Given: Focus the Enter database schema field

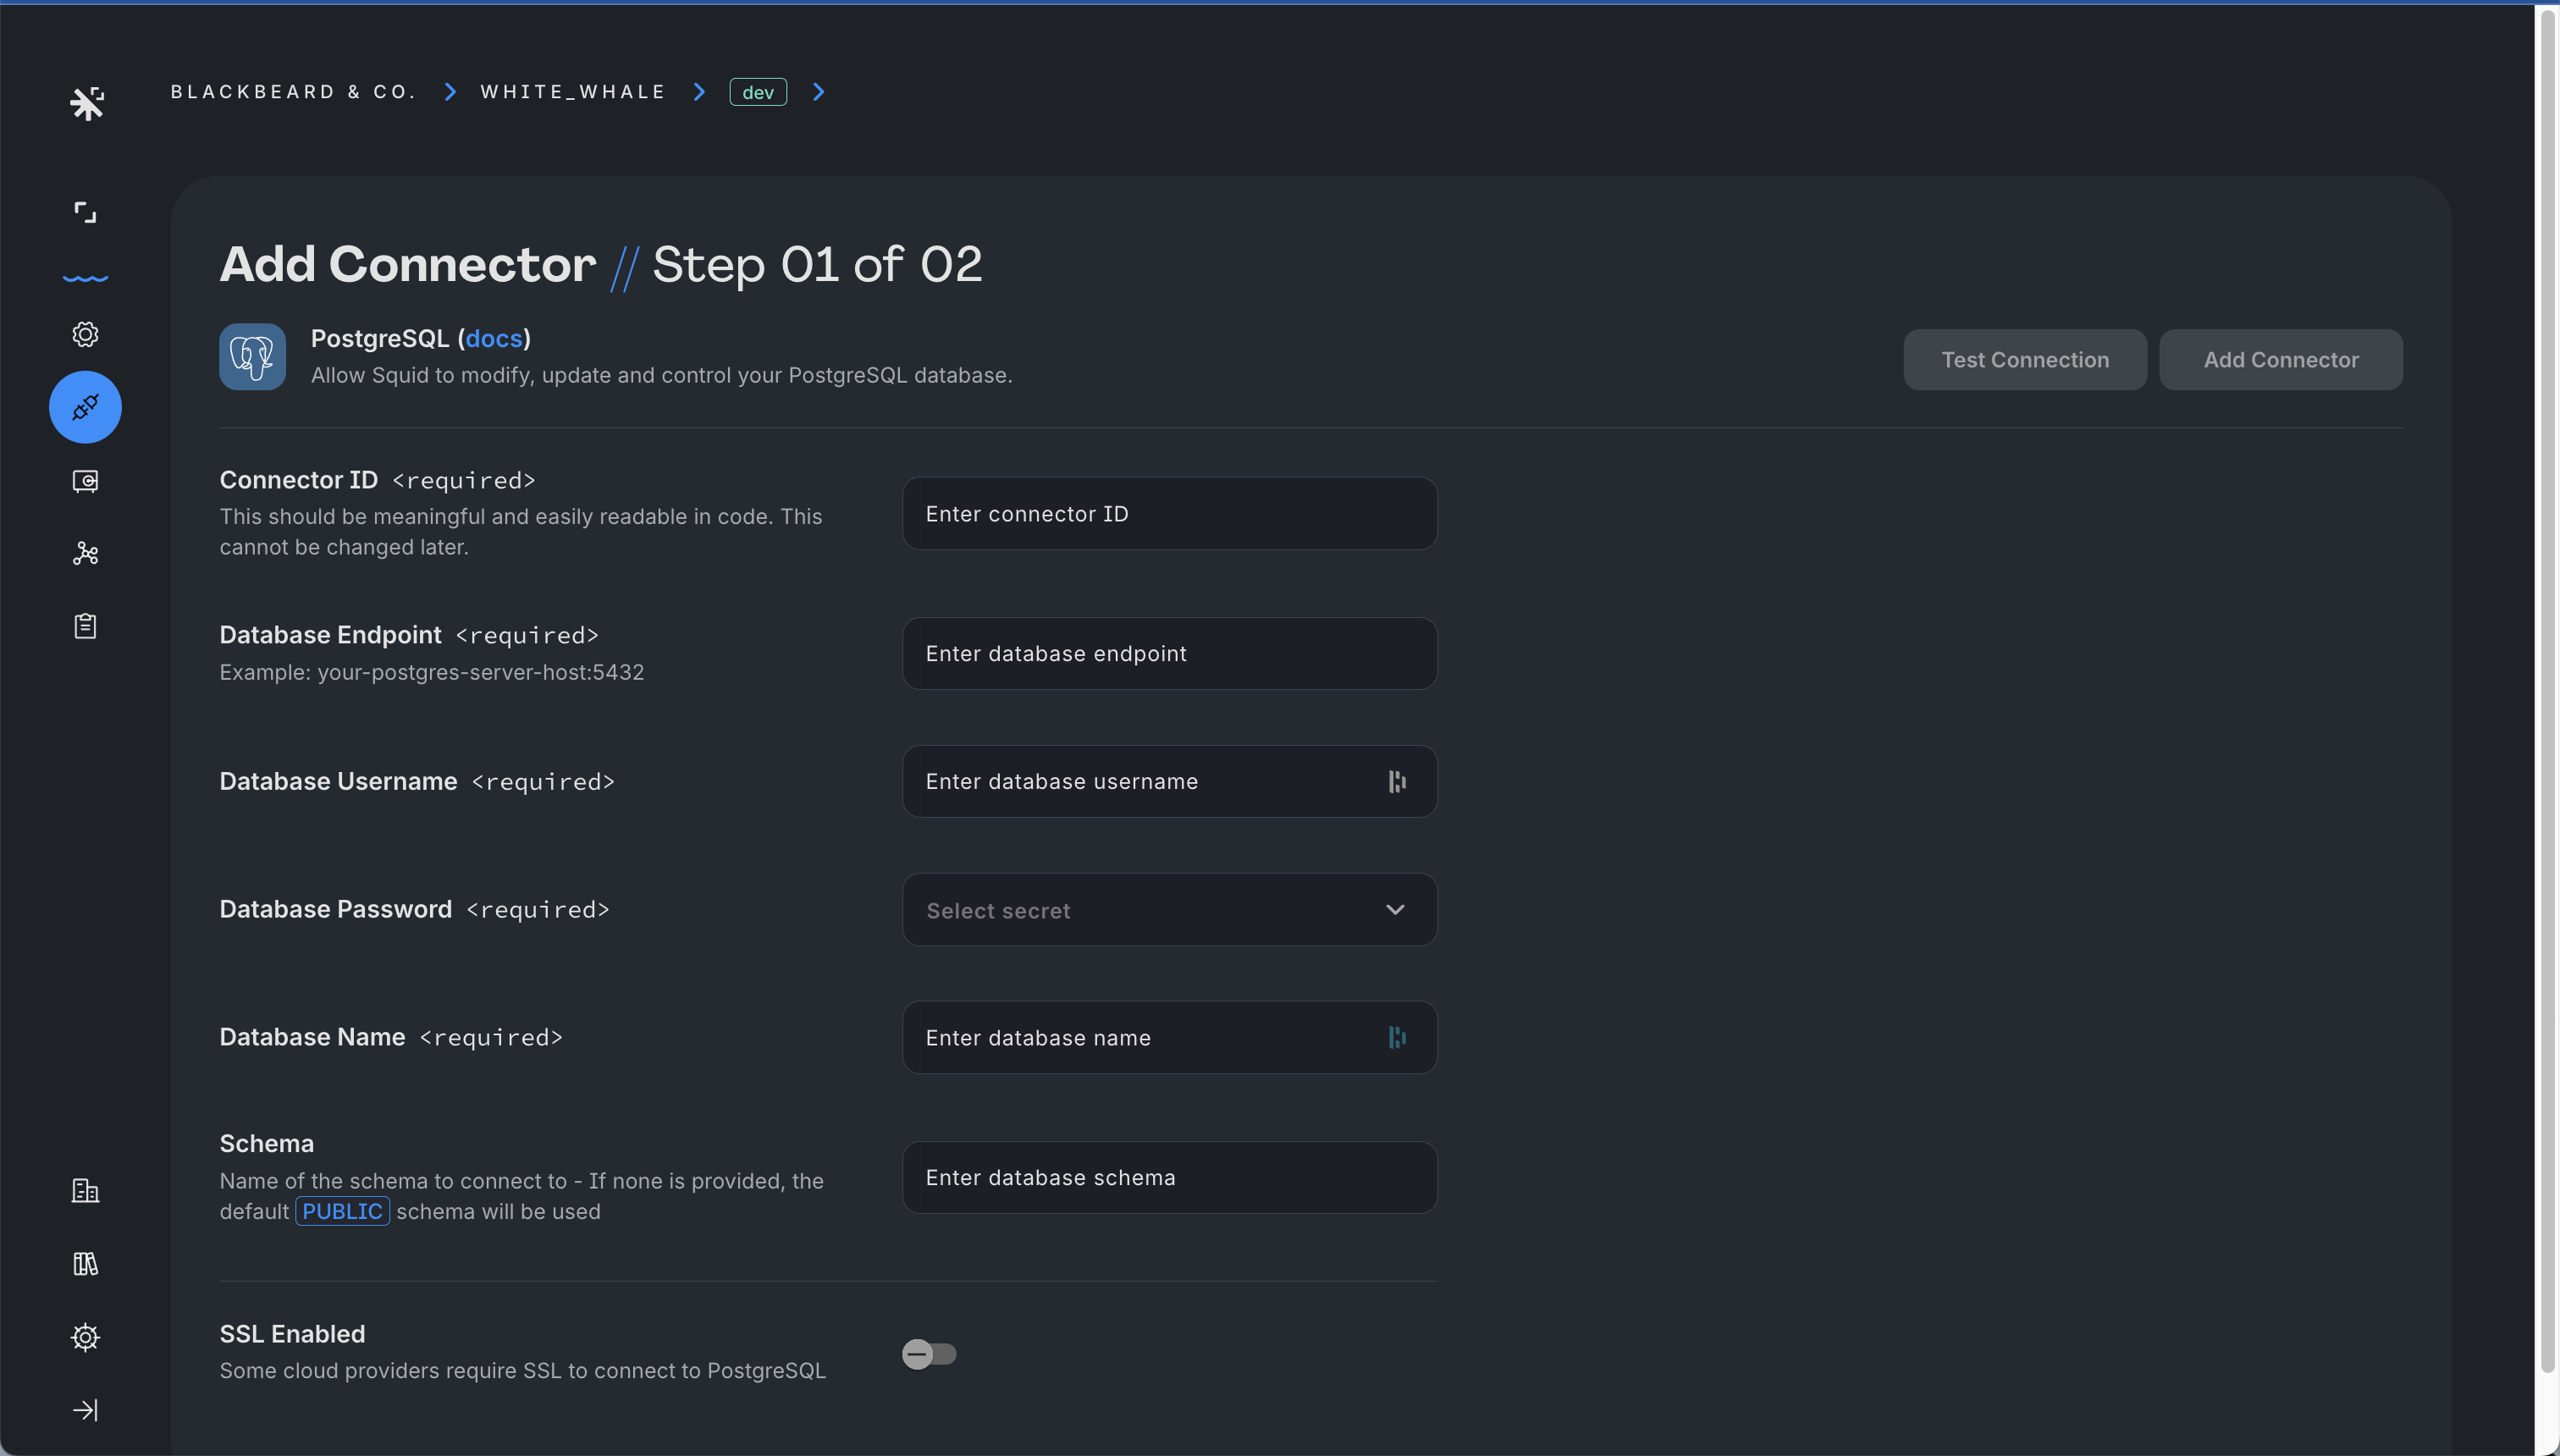Looking at the screenshot, I should click(x=1170, y=1177).
